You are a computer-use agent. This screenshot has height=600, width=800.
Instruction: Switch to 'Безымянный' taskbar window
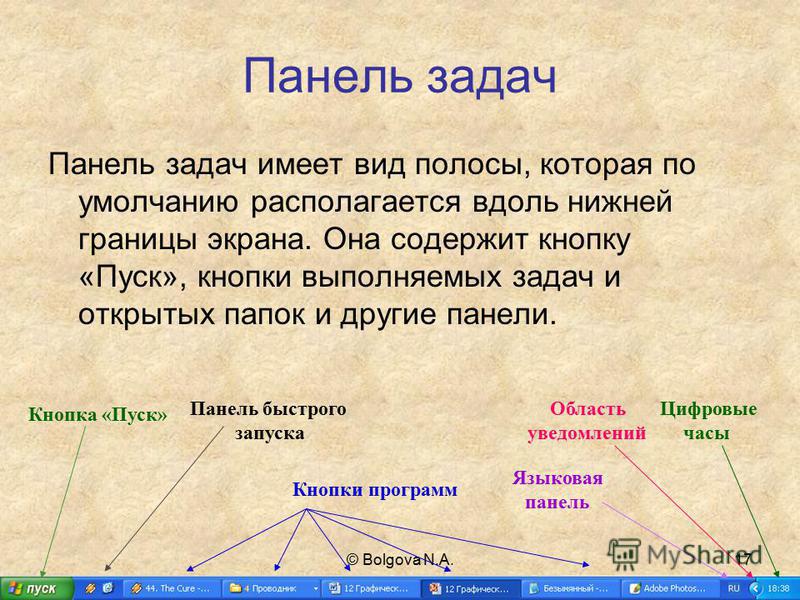[571, 589]
